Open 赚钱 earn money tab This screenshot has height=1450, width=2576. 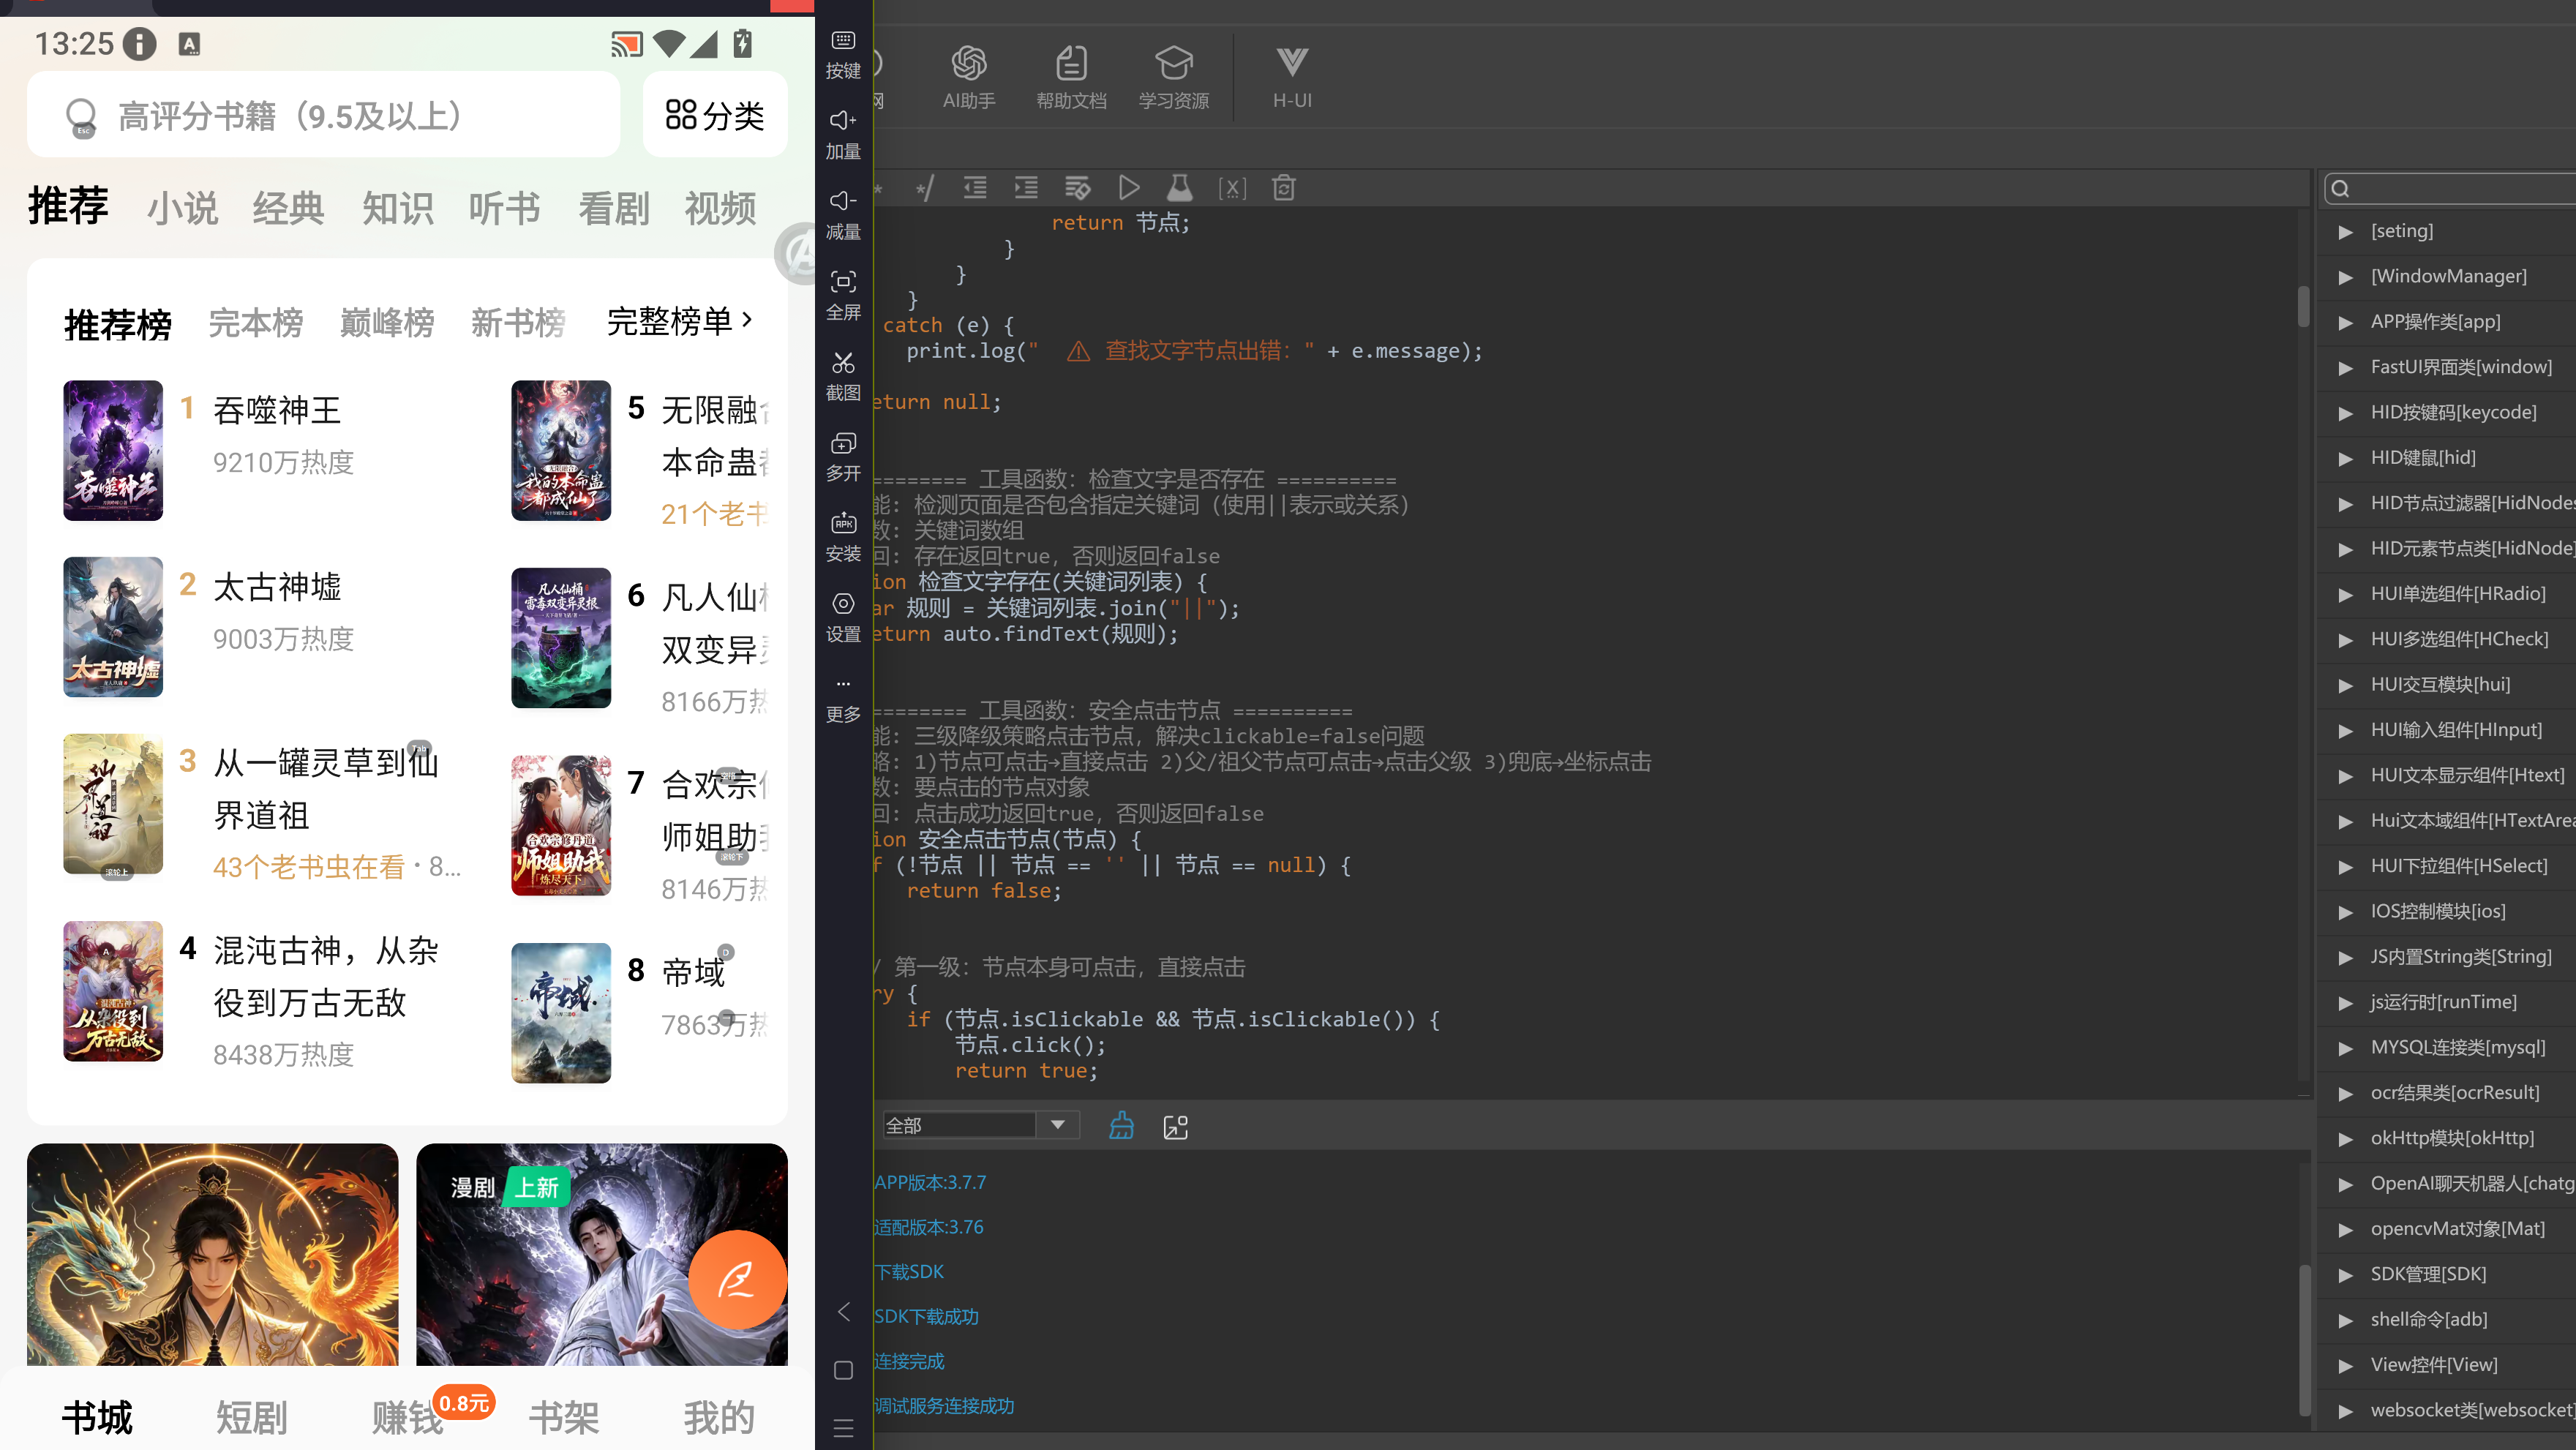point(407,1417)
